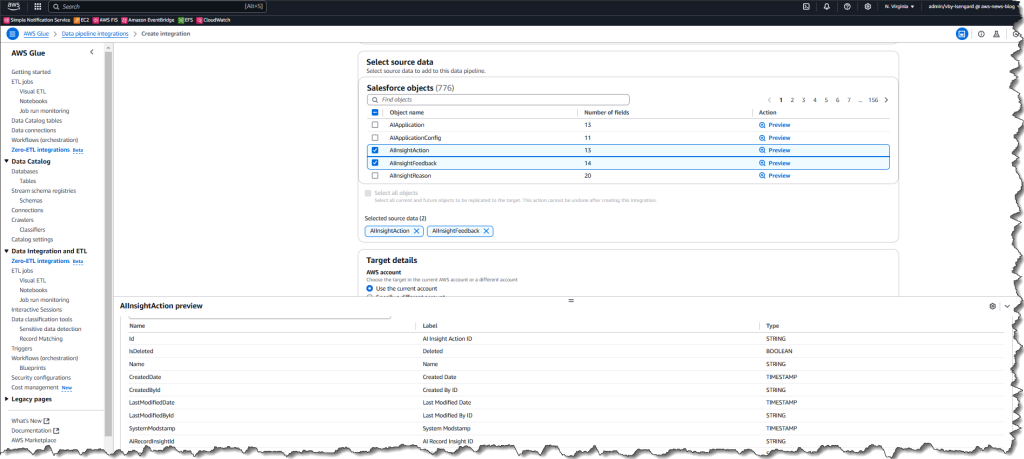Open the EC2 favorite shortcut

tap(82, 20)
